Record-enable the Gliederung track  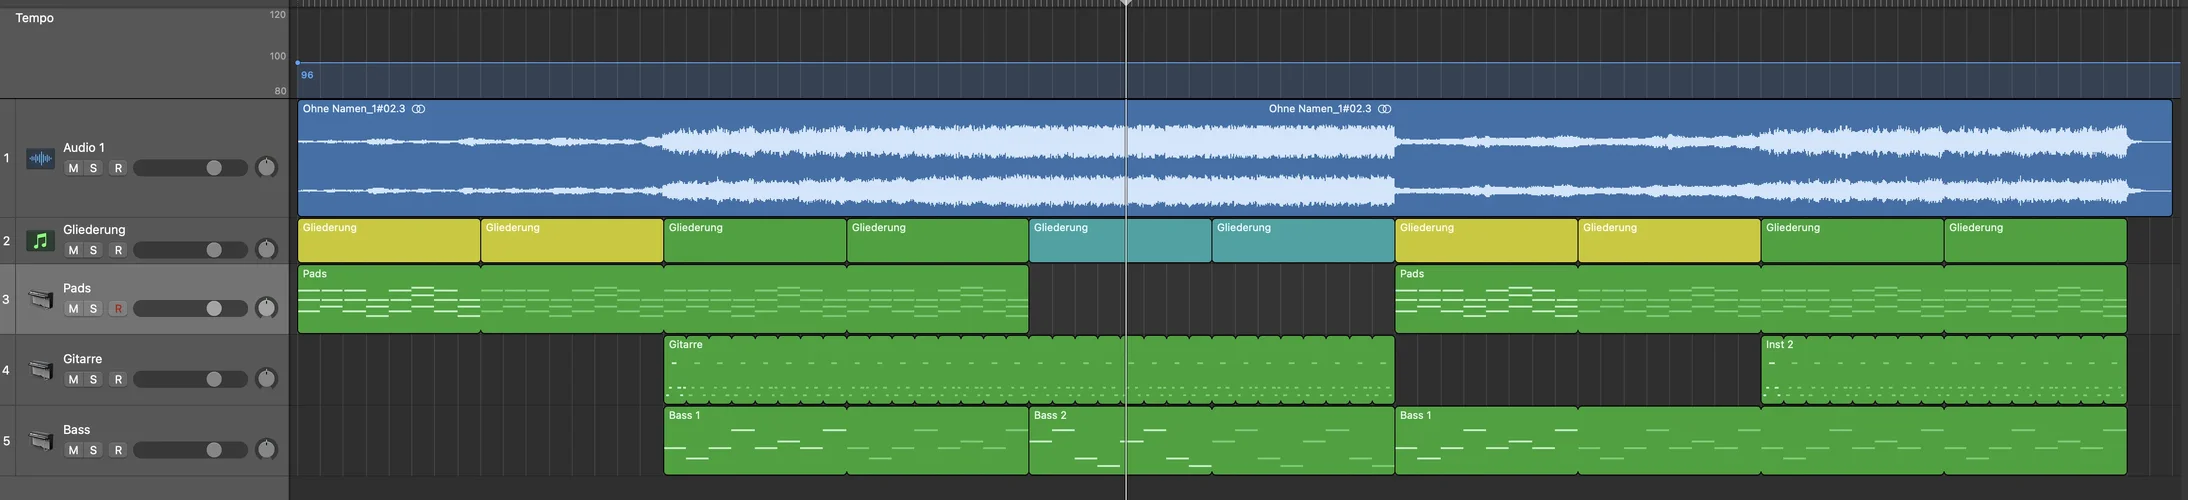coord(118,250)
